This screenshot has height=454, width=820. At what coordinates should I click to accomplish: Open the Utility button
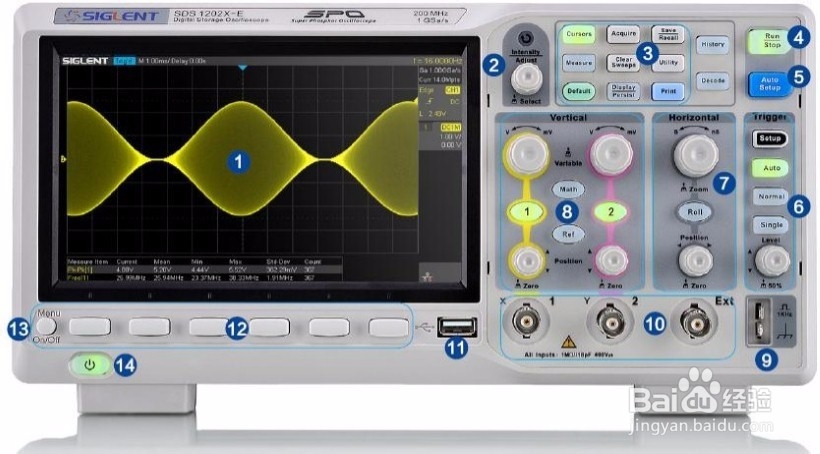pyautogui.click(x=668, y=63)
